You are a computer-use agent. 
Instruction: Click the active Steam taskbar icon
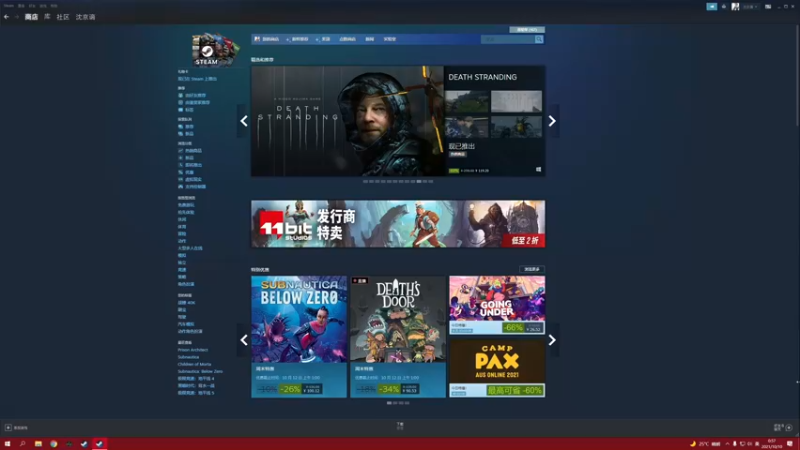click(99, 444)
